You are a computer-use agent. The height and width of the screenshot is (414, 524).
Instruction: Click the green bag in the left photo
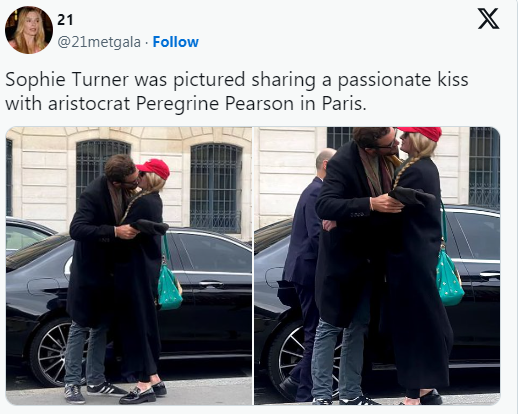[x=169, y=287]
